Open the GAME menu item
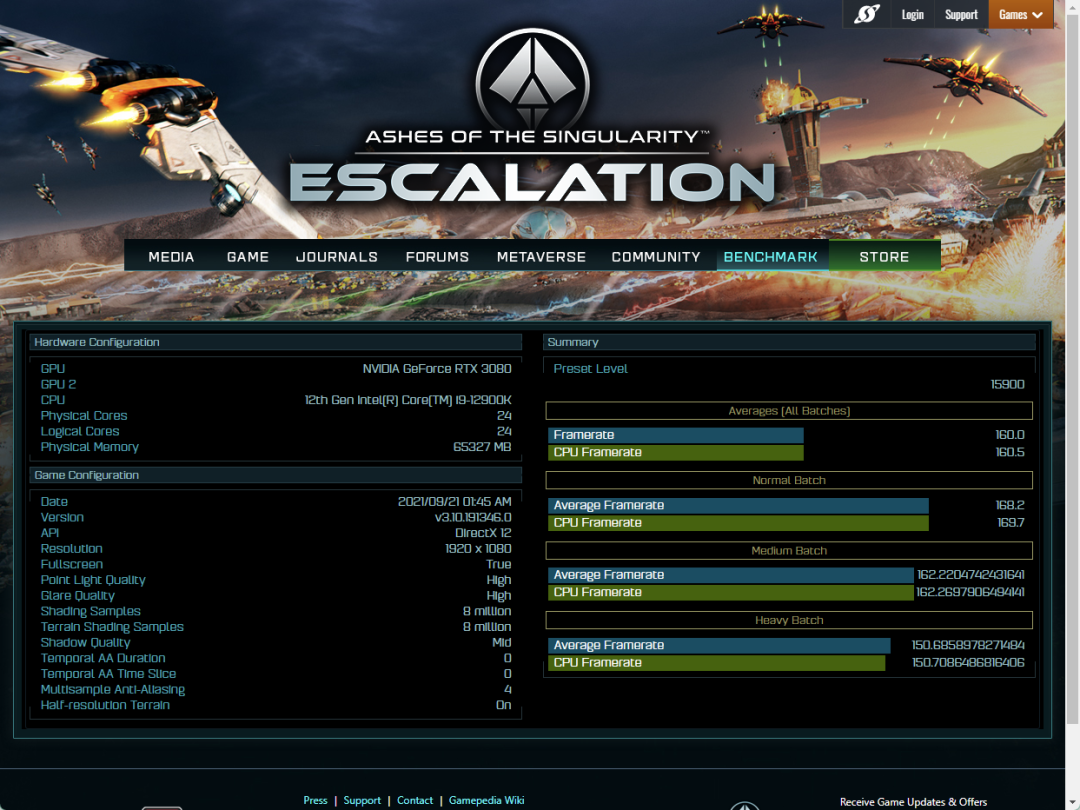 point(247,257)
